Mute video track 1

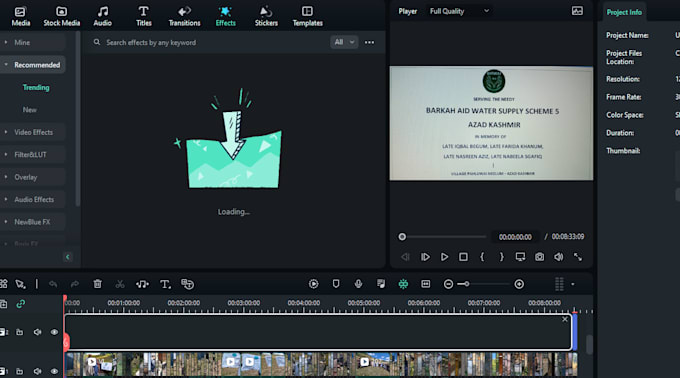(38, 371)
